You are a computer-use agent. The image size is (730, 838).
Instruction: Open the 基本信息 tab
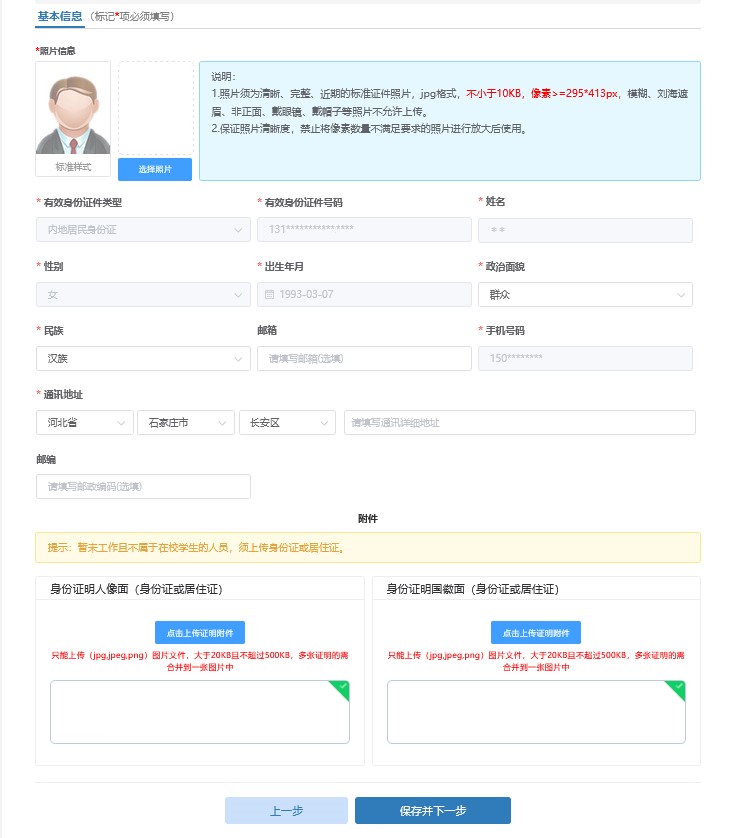click(x=59, y=17)
